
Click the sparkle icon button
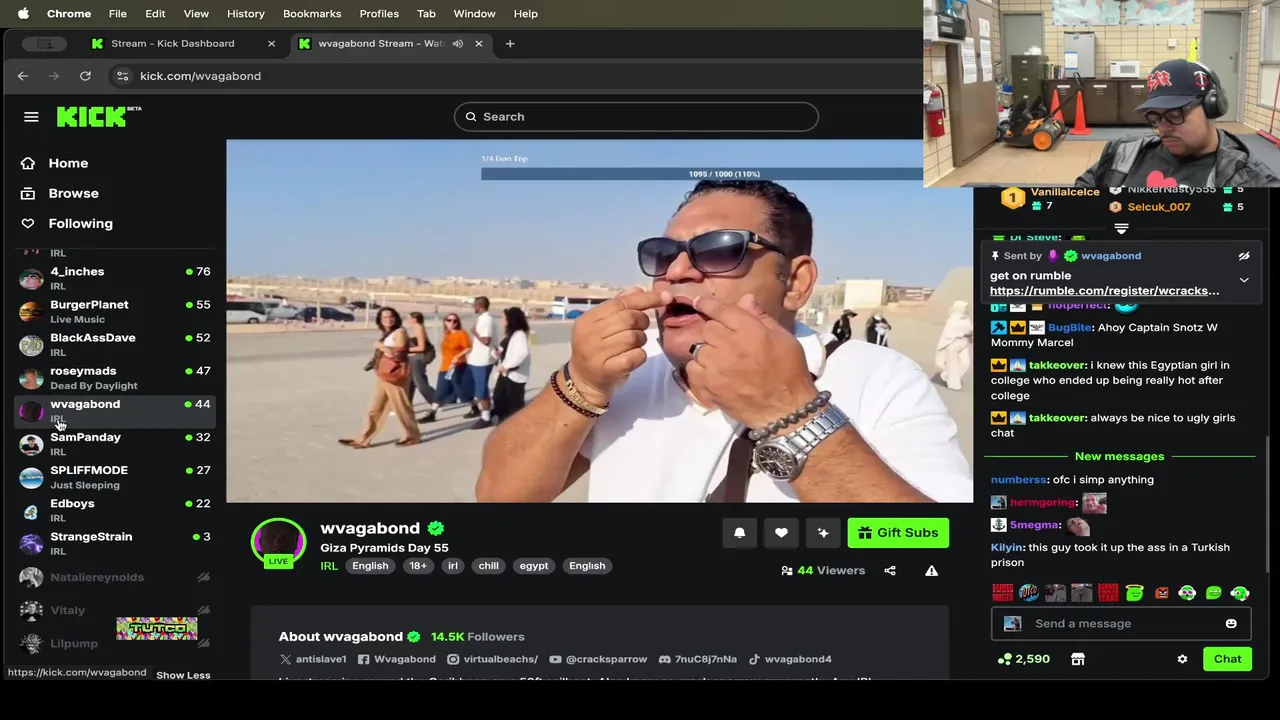[823, 533]
